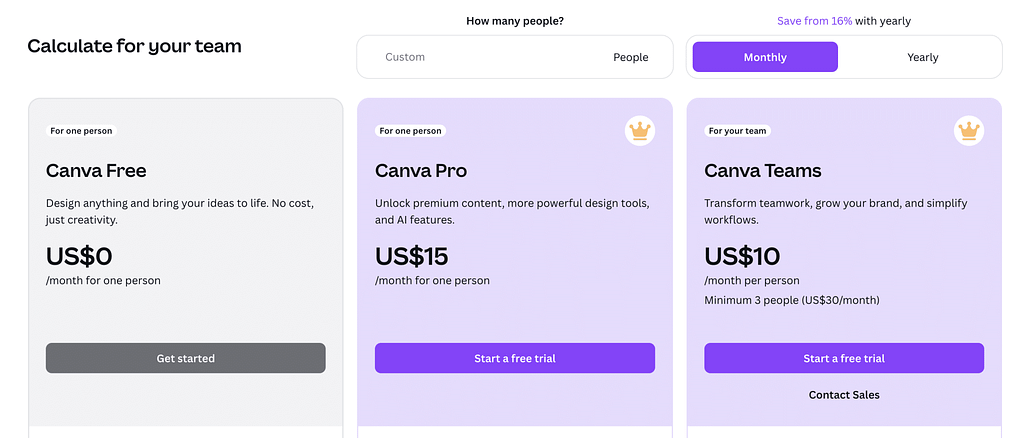Click 'Minimum 3 people' note
This screenshot has width=1024, height=438.
[792, 300]
